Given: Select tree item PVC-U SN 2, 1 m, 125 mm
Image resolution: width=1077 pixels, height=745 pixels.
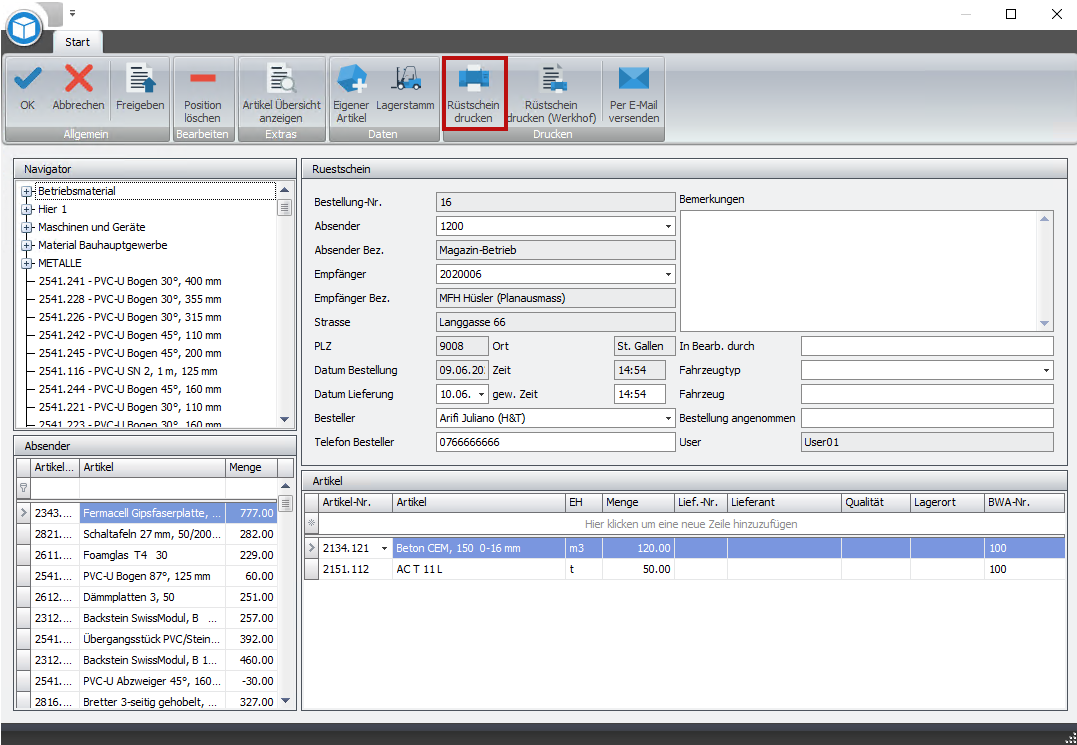Looking at the screenshot, I should [128, 371].
